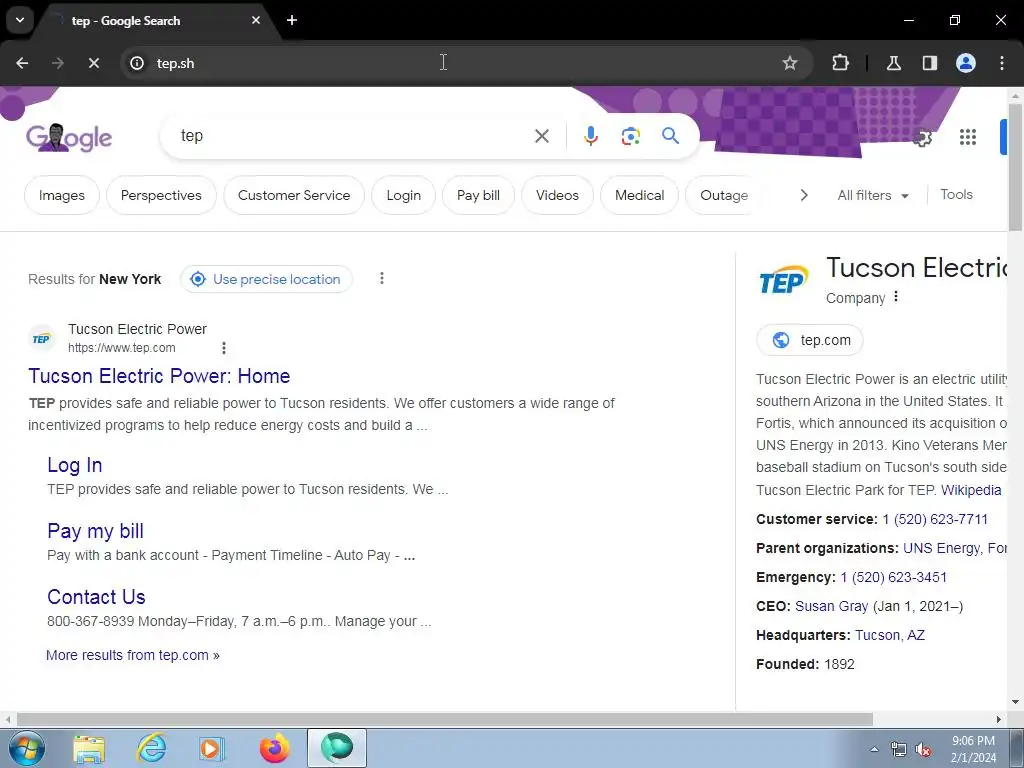Screen dimensions: 1024x768
Task: Select the Login filter chip
Action: pyautogui.click(x=404, y=195)
